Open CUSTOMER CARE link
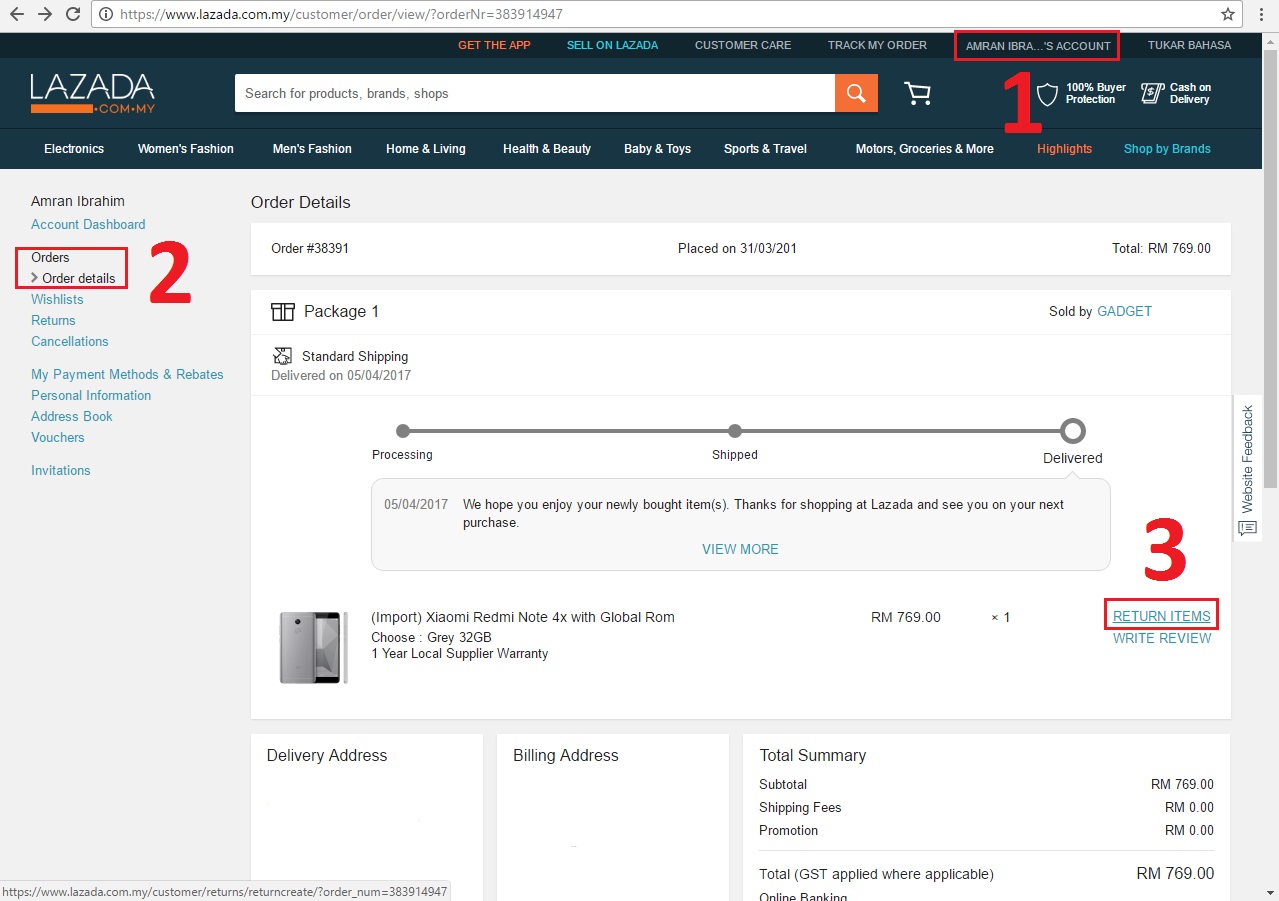The height and width of the screenshot is (901, 1279). pos(743,45)
